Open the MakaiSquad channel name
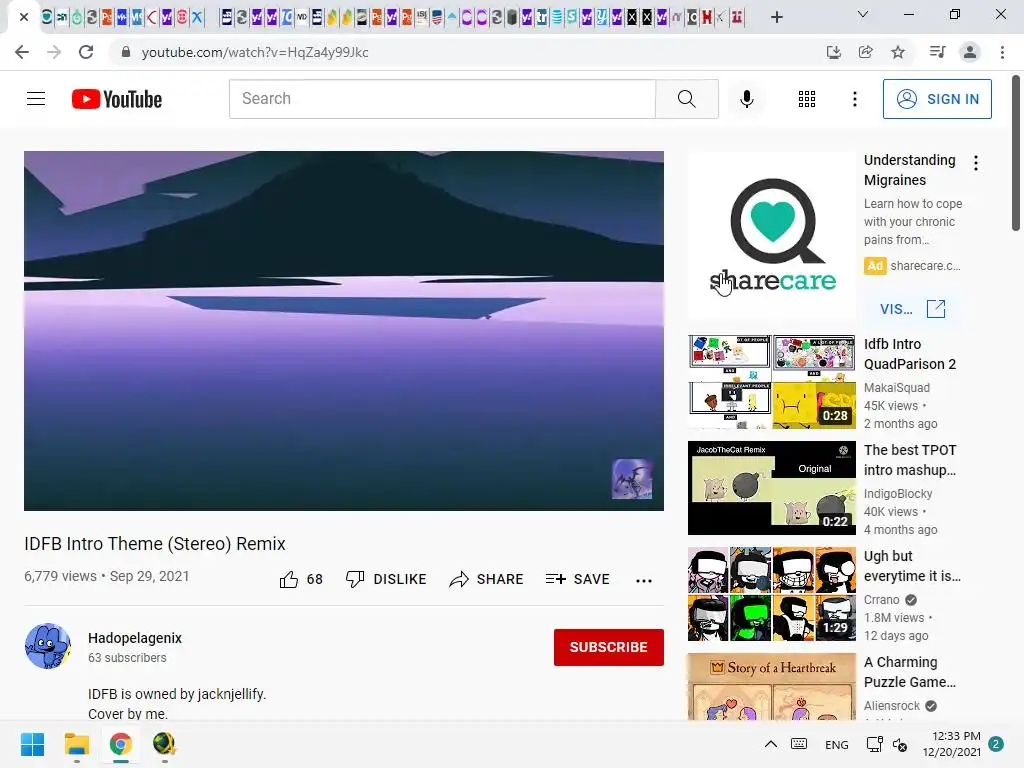Image resolution: width=1024 pixels, height=768 pixels. click(897, 388)
